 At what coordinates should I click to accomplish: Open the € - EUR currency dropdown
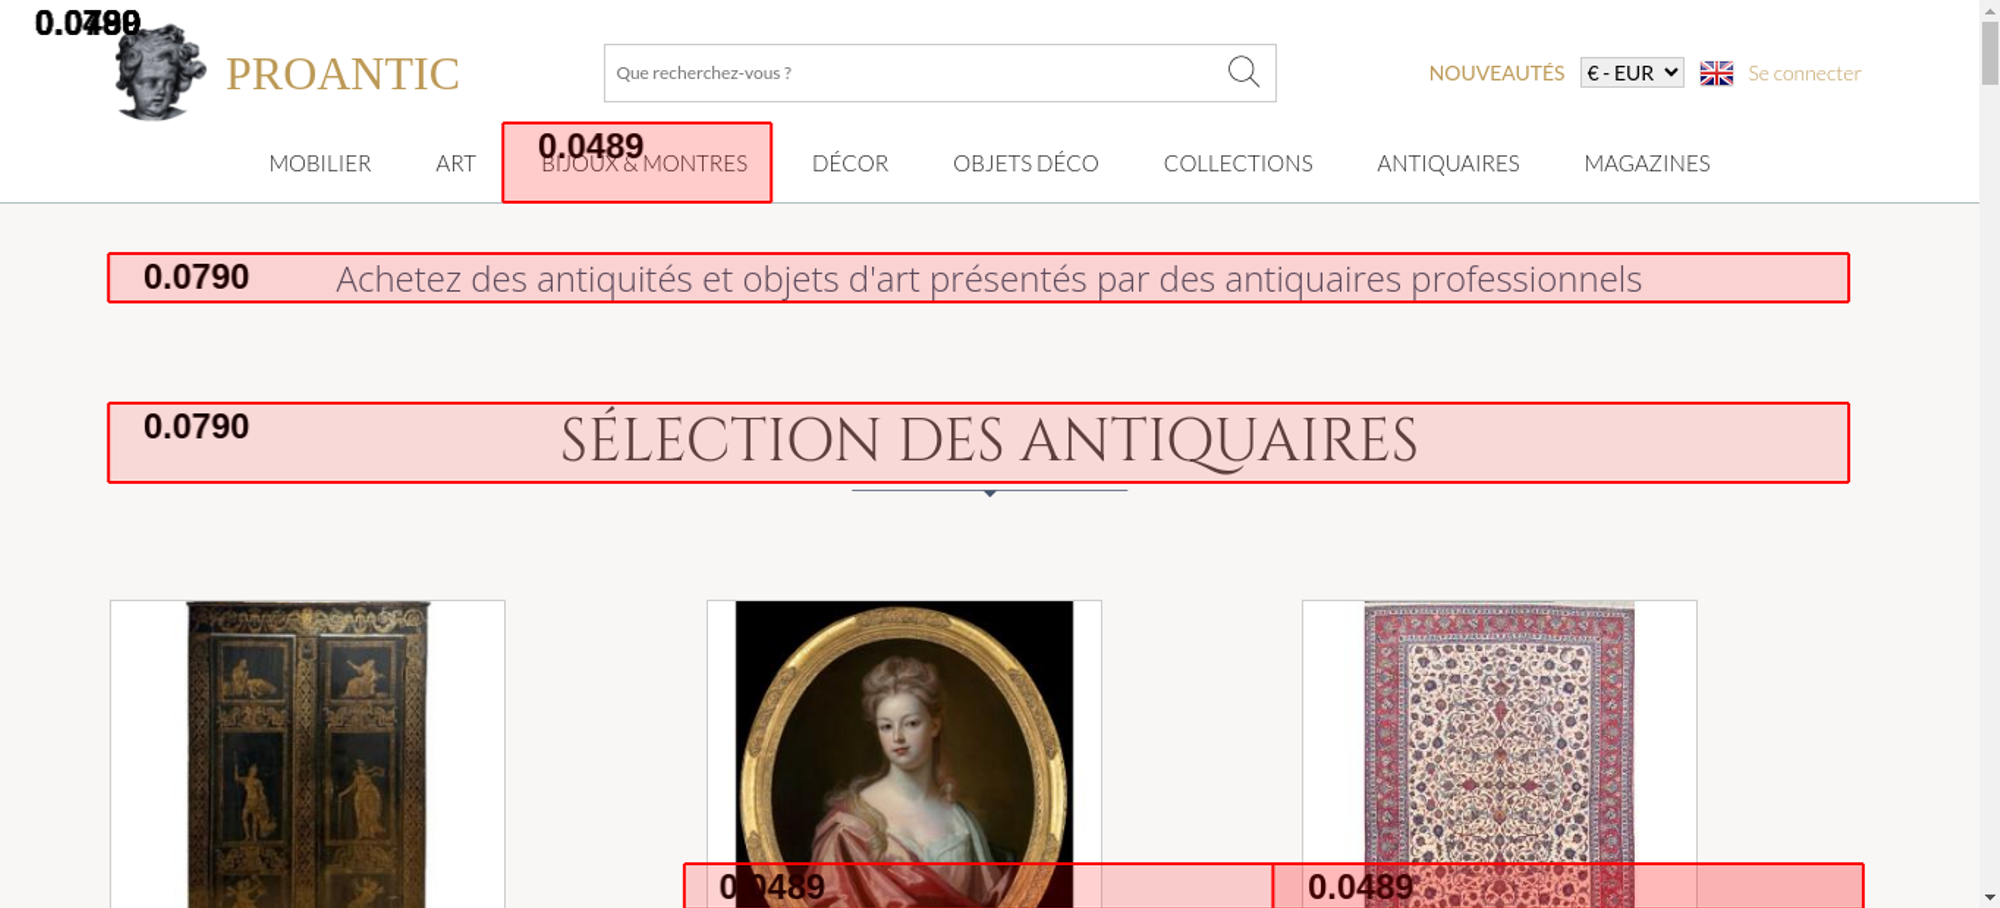[x=1631, y=73]
